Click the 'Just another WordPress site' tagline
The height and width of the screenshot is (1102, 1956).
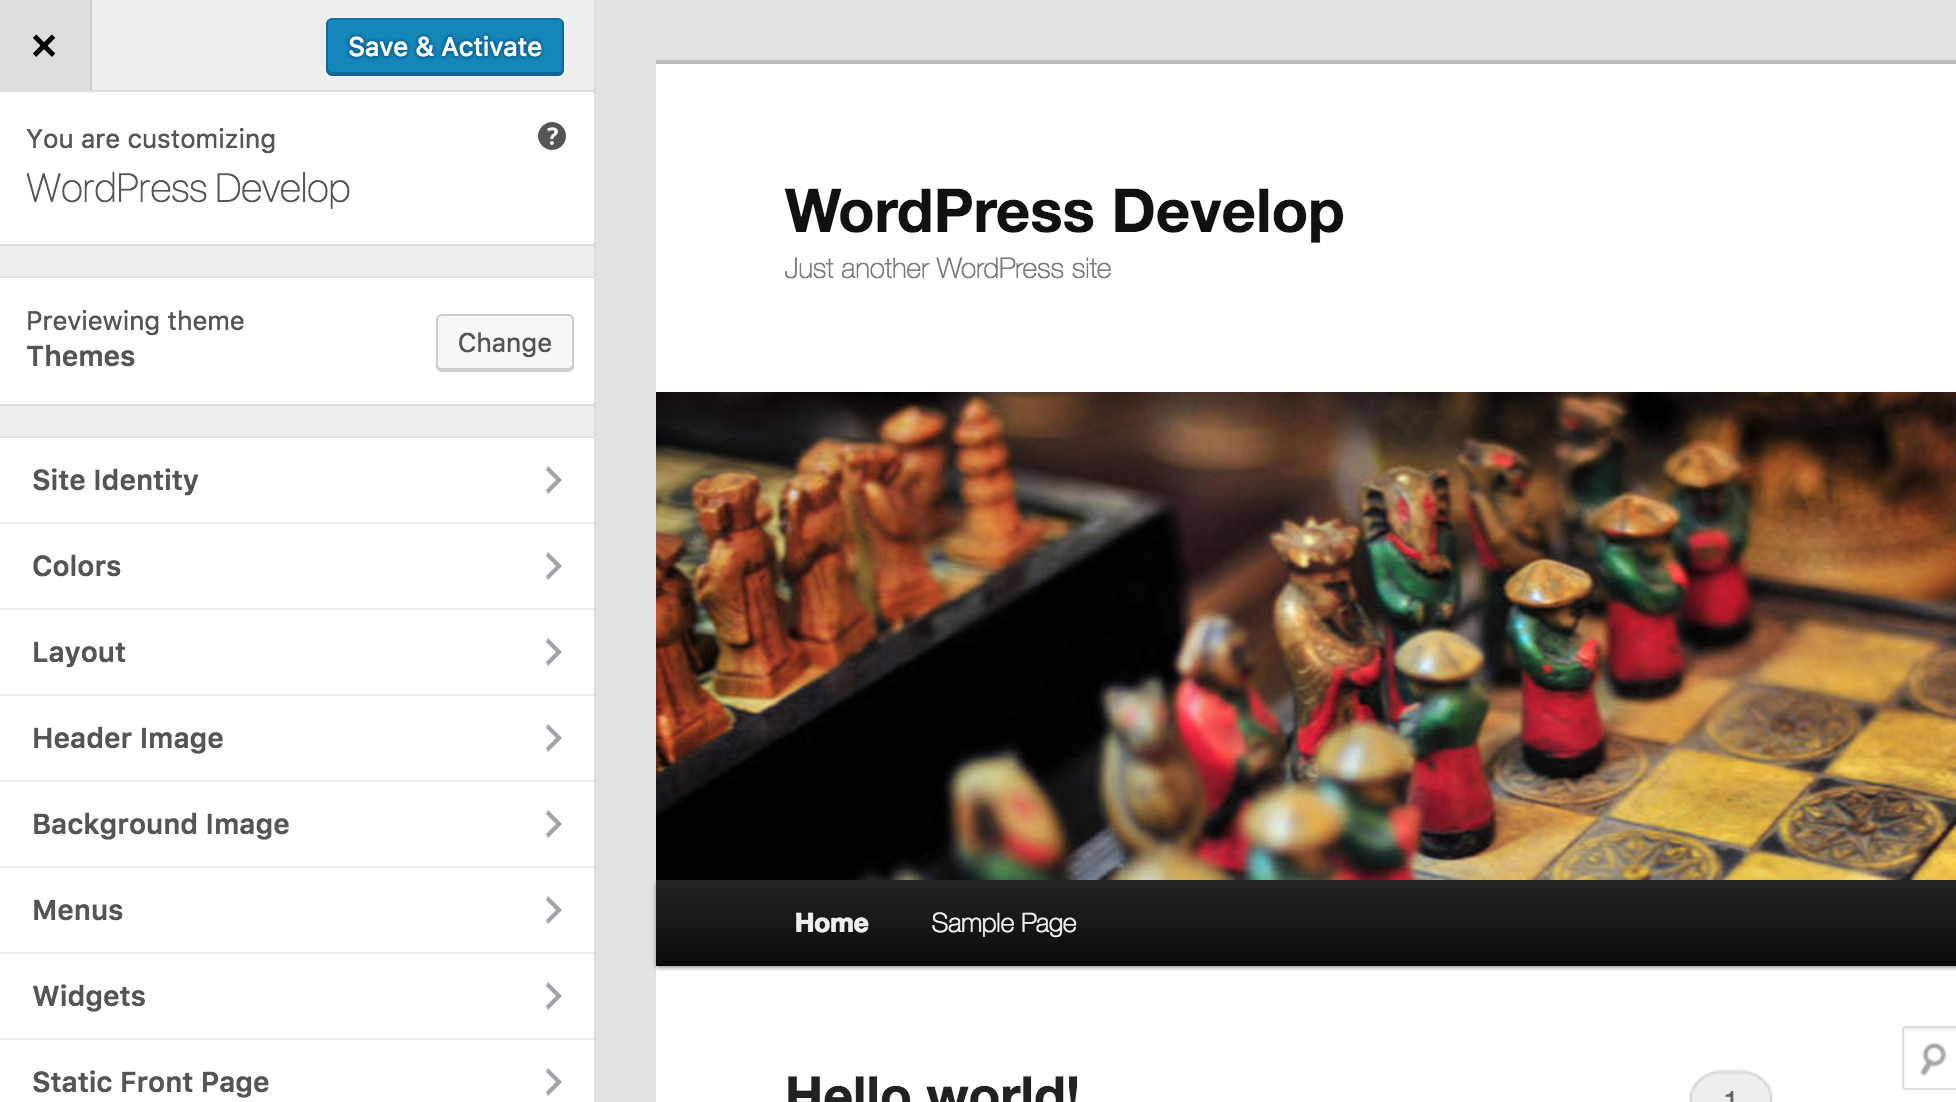947,269
